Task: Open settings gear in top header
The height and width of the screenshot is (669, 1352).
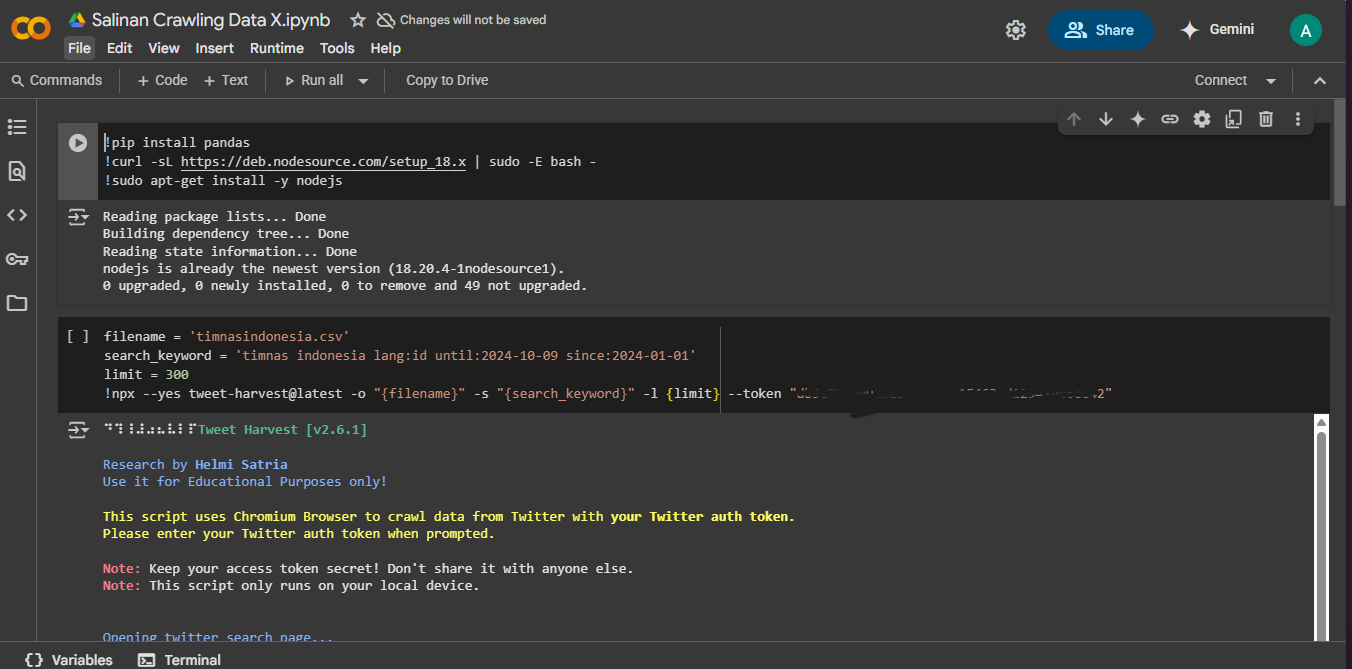Action: click(x=1016, y=30)
